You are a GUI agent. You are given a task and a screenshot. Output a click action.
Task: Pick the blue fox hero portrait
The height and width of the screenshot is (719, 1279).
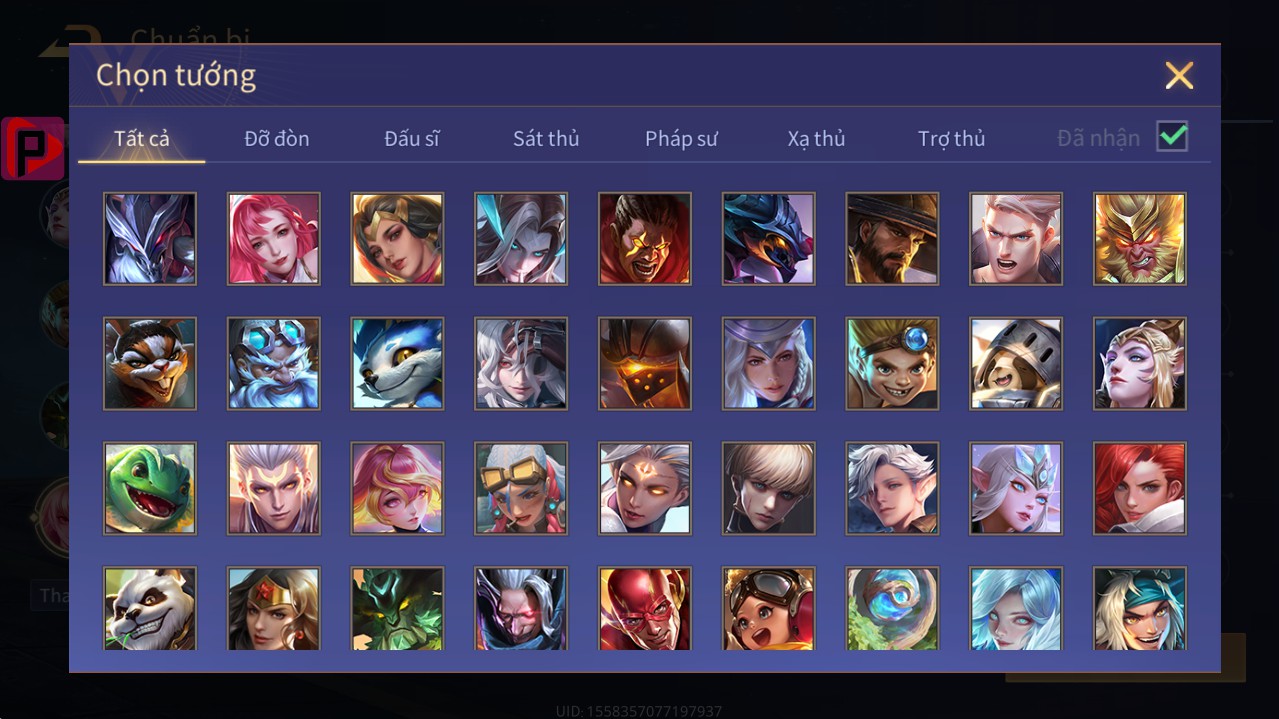397,364
